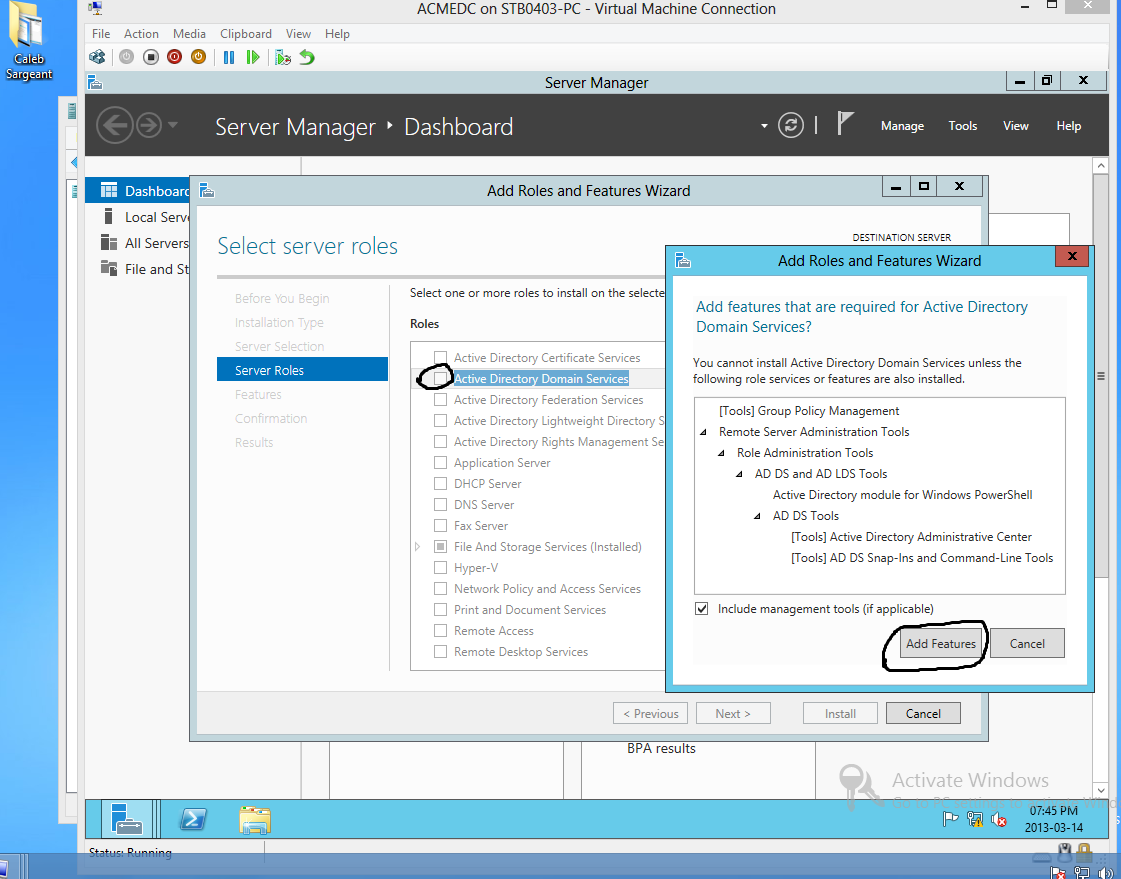Check the Hyper-V role
The width and height of the screenshot is (1121, 879).
click(x=440, y=567)
